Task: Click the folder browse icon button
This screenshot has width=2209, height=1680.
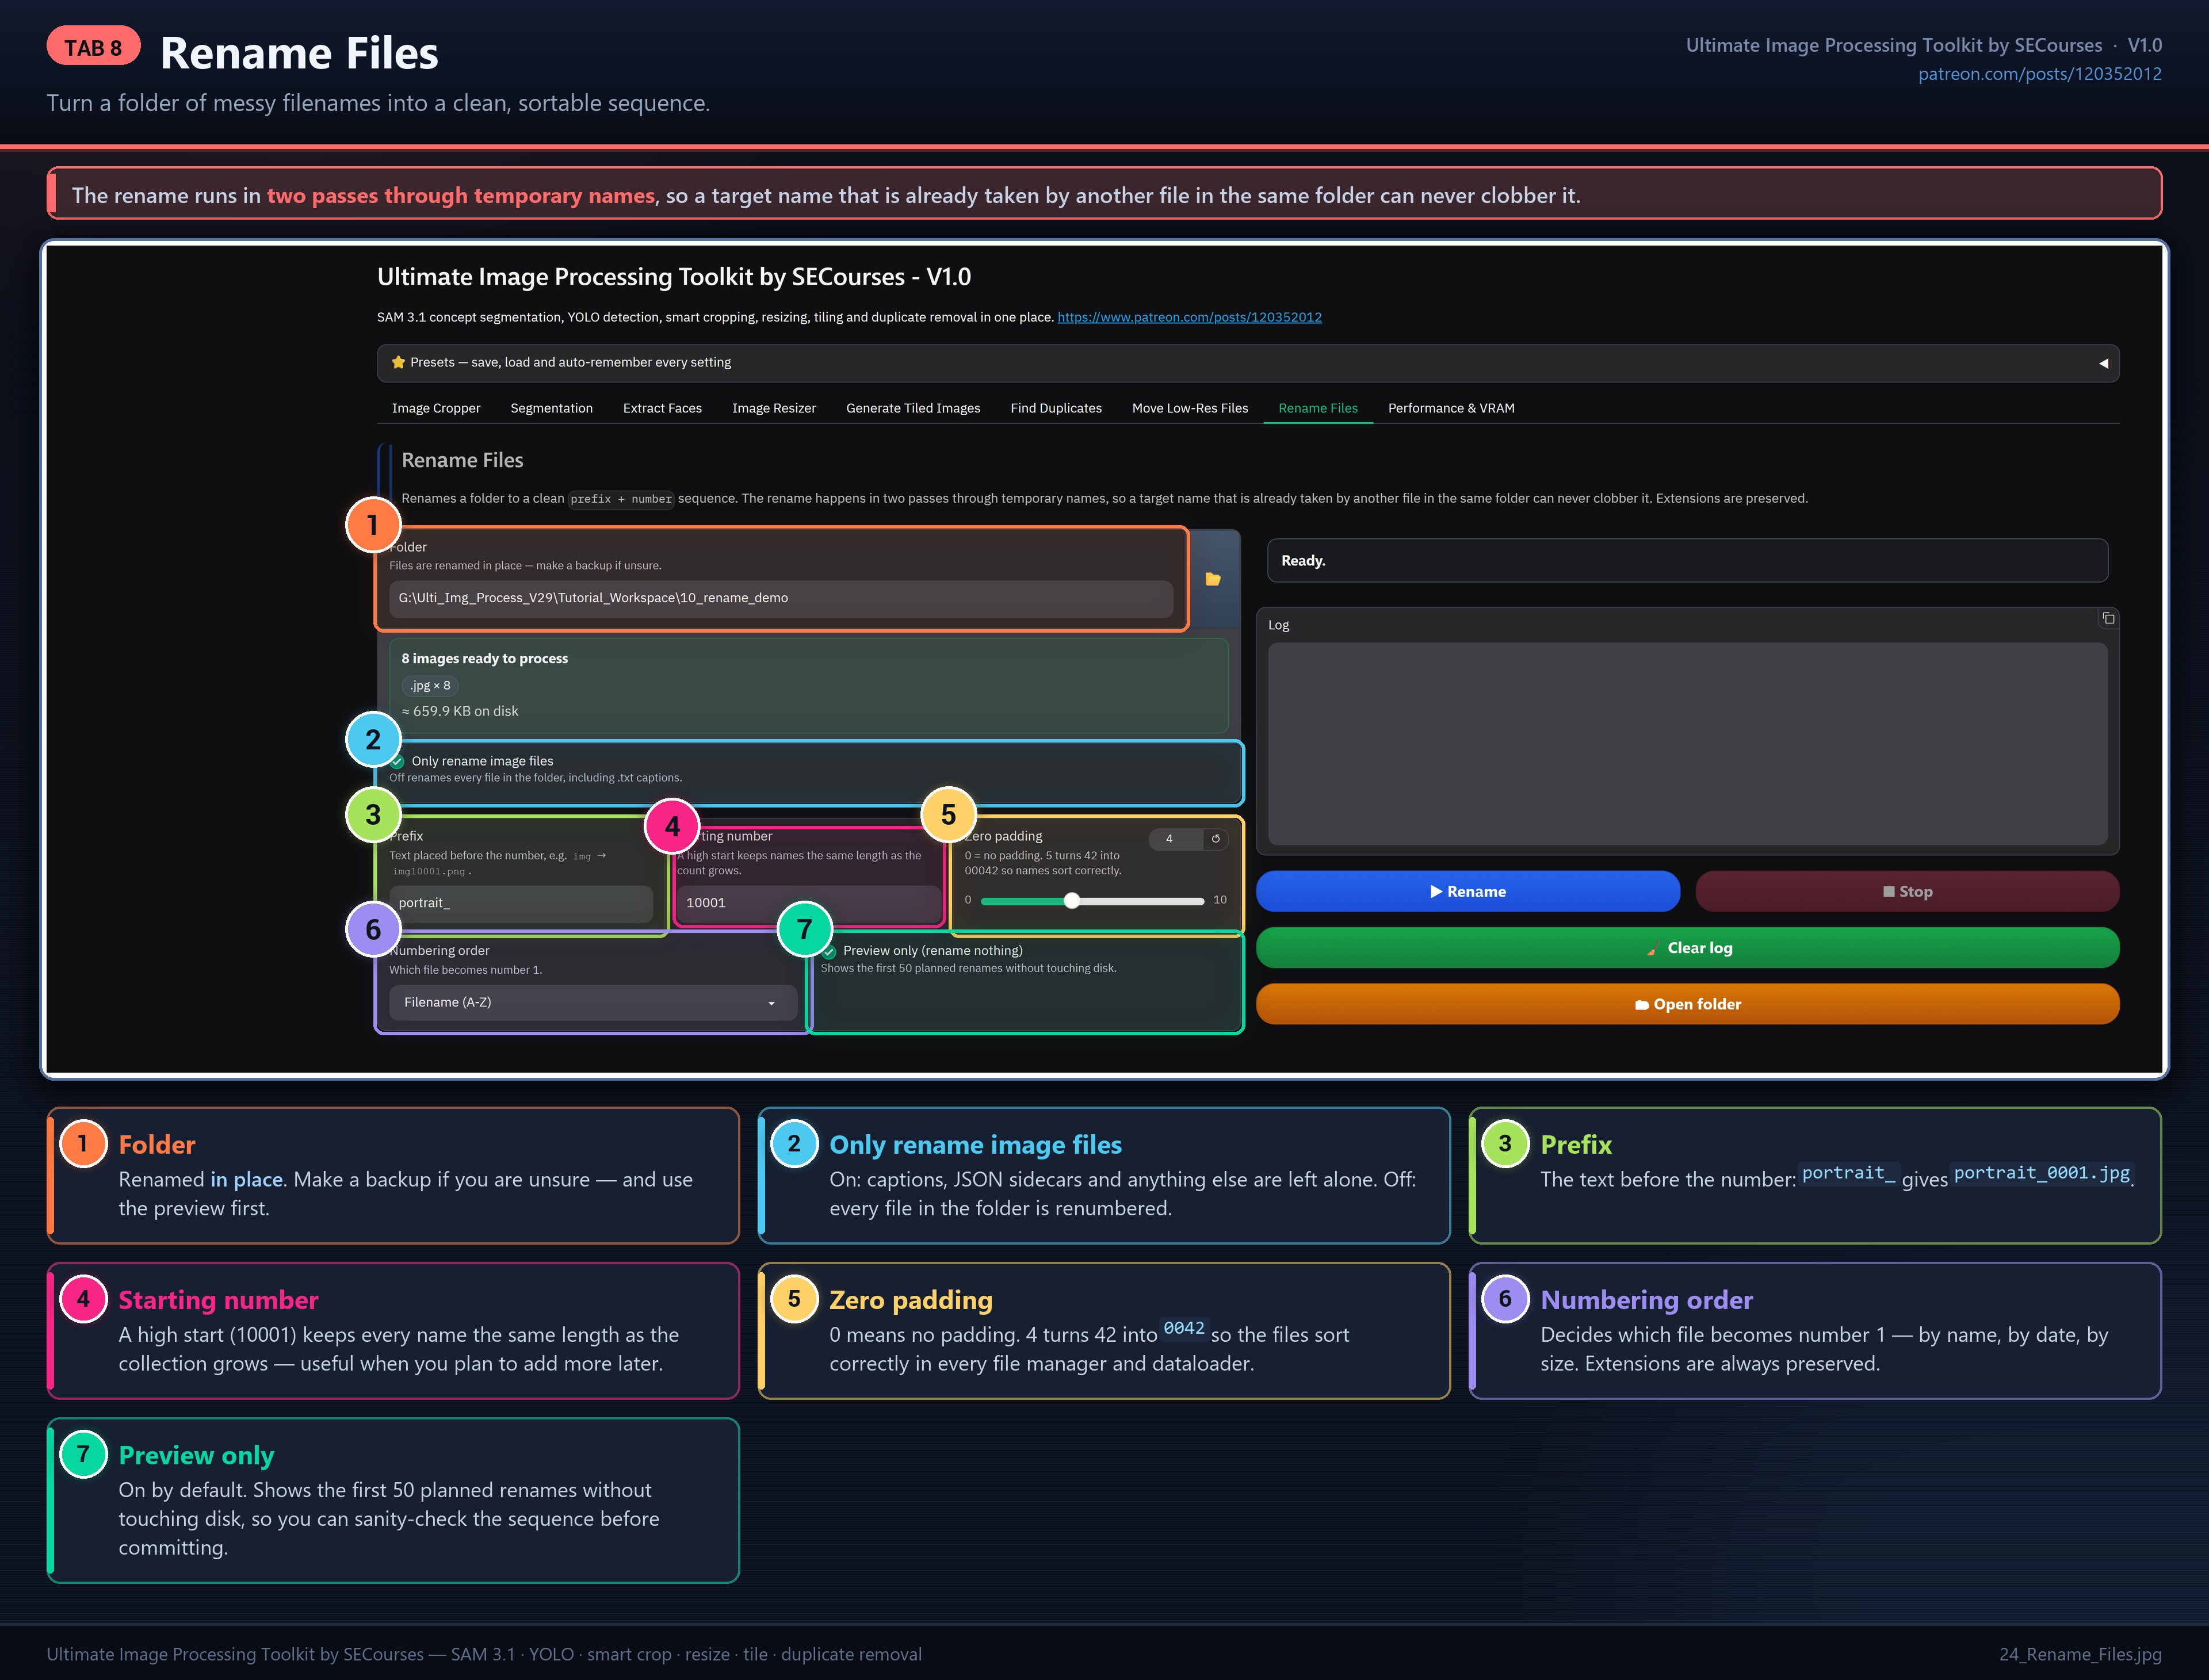Action: (1213, 579)
